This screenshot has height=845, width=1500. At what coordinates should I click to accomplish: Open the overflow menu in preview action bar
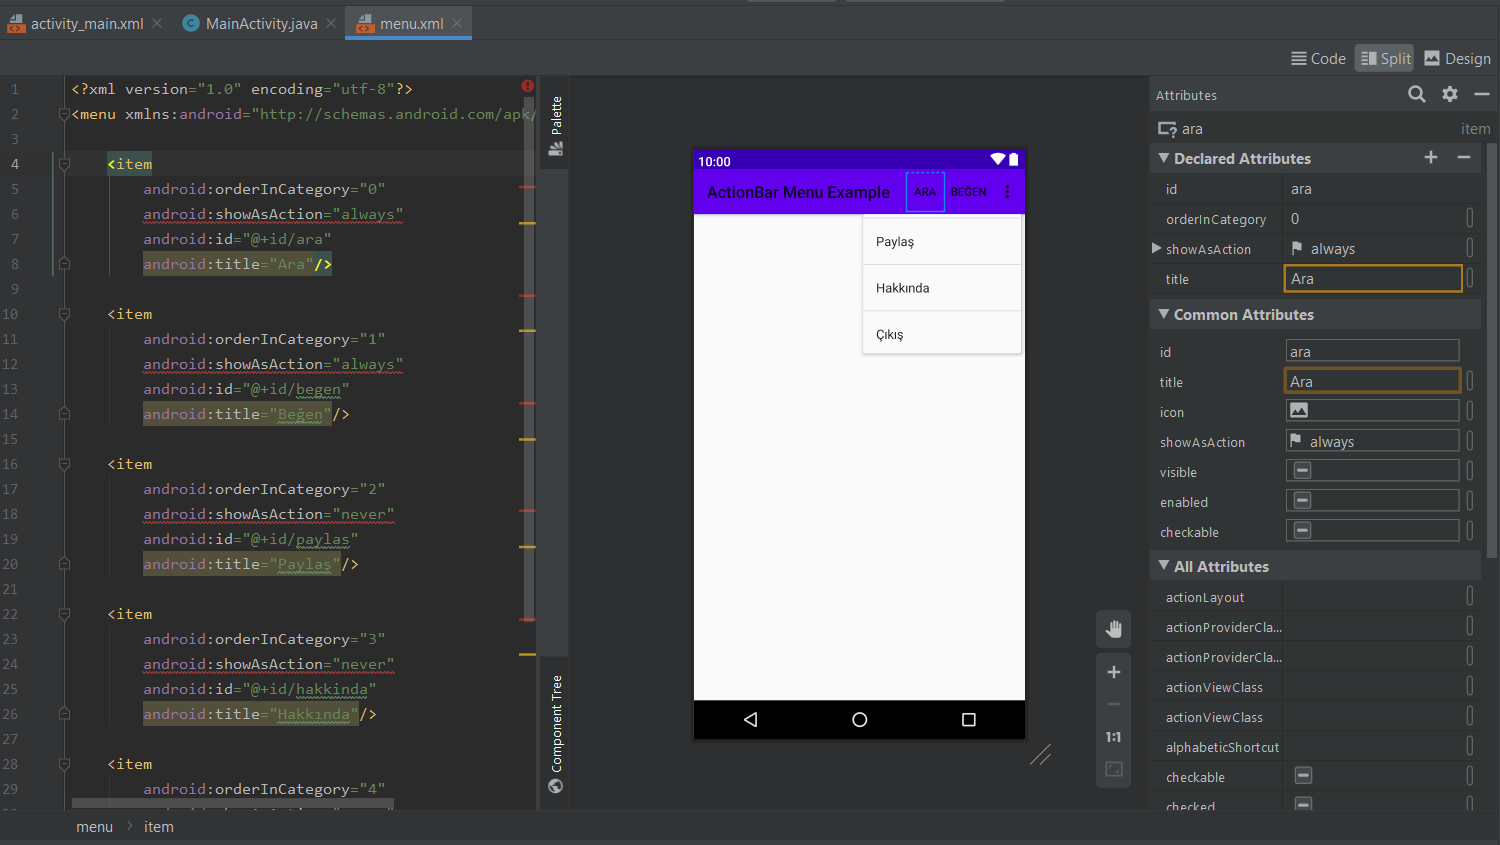[x=1007, y=192]
